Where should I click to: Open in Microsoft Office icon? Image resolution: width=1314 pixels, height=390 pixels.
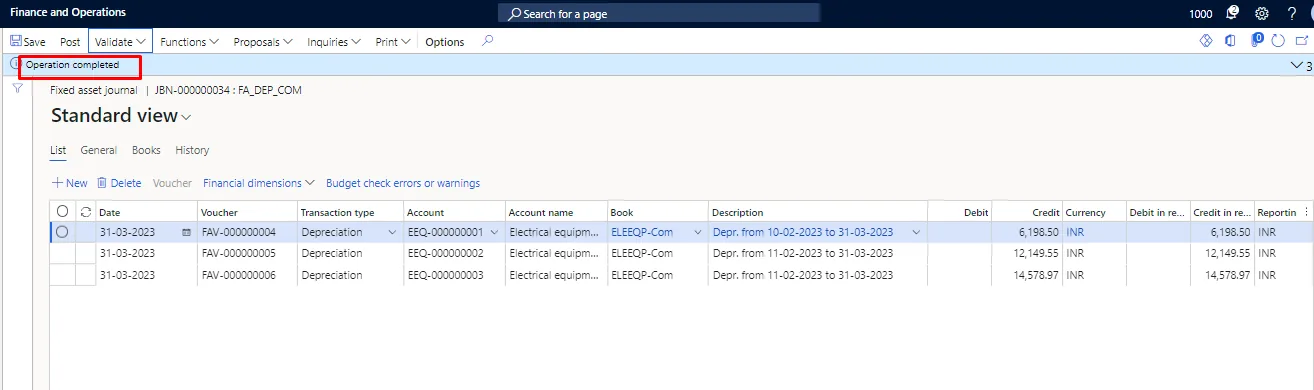click(1230, 41)
